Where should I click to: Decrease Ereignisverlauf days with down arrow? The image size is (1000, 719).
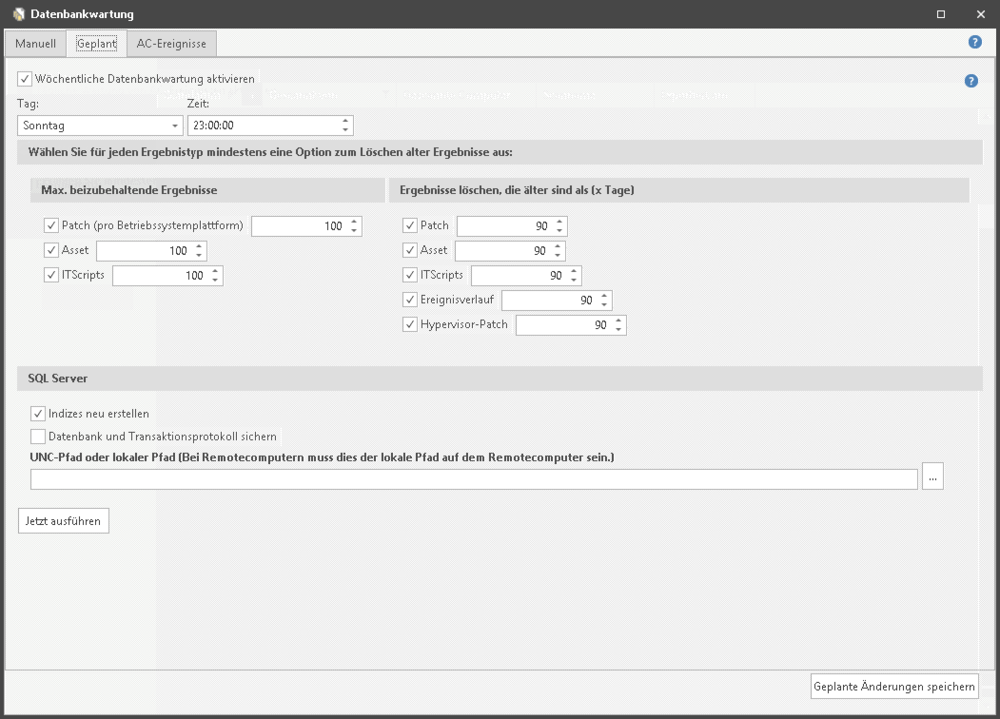[x=604, y=305]
